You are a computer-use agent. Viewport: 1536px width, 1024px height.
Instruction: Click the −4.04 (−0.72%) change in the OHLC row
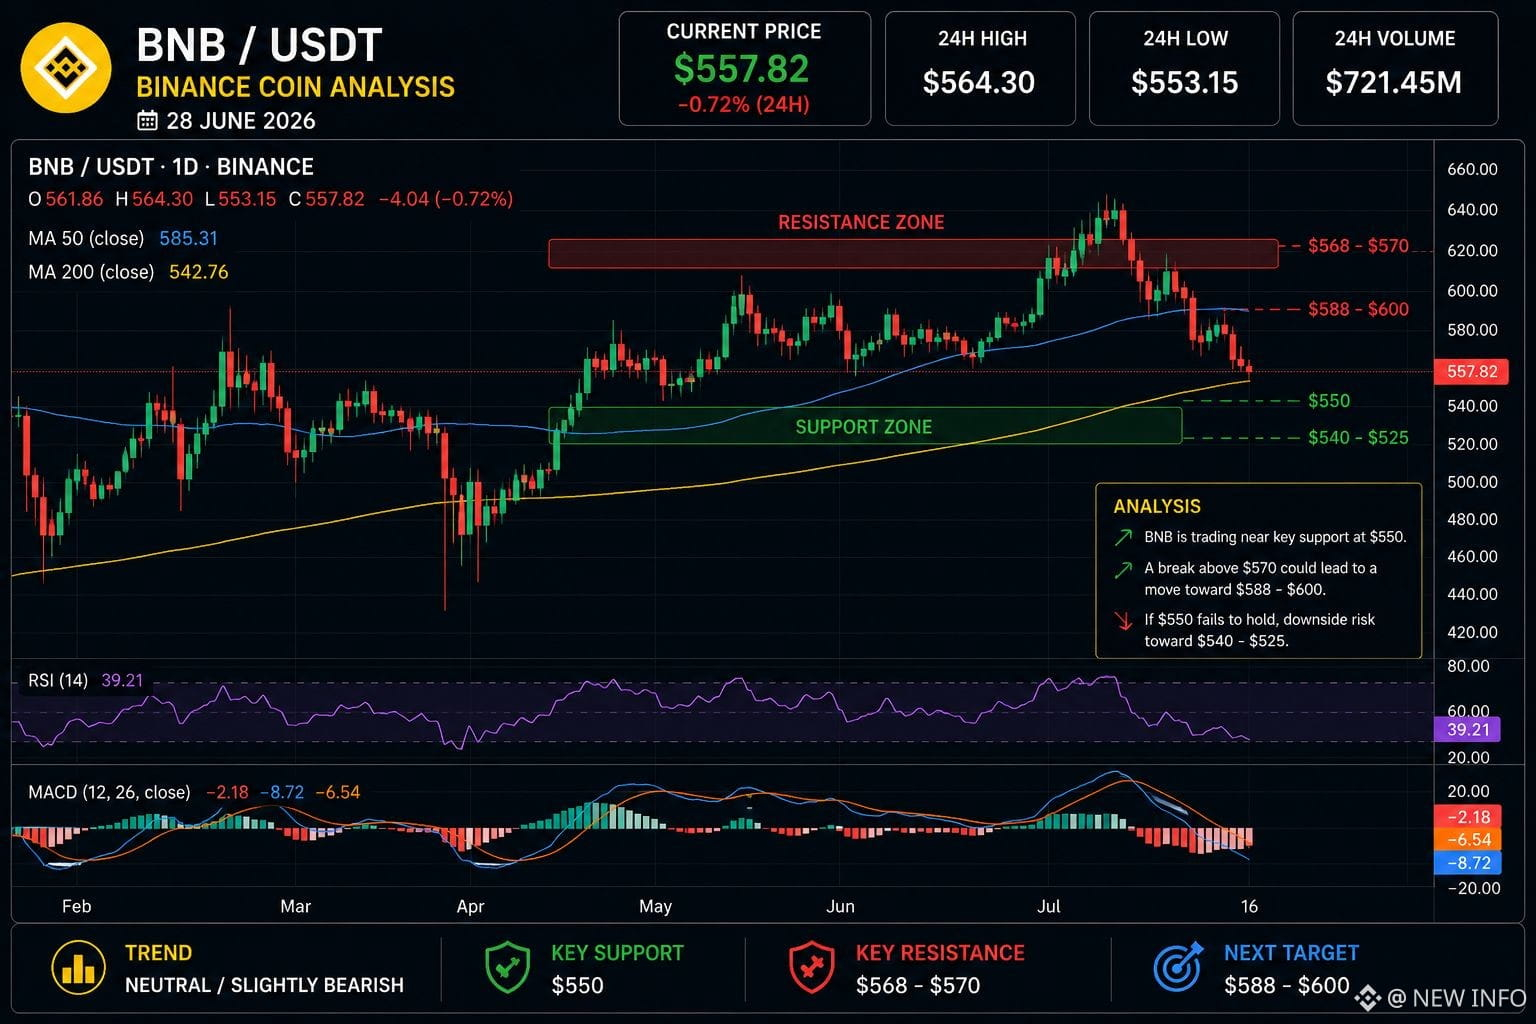pos(446,199)
